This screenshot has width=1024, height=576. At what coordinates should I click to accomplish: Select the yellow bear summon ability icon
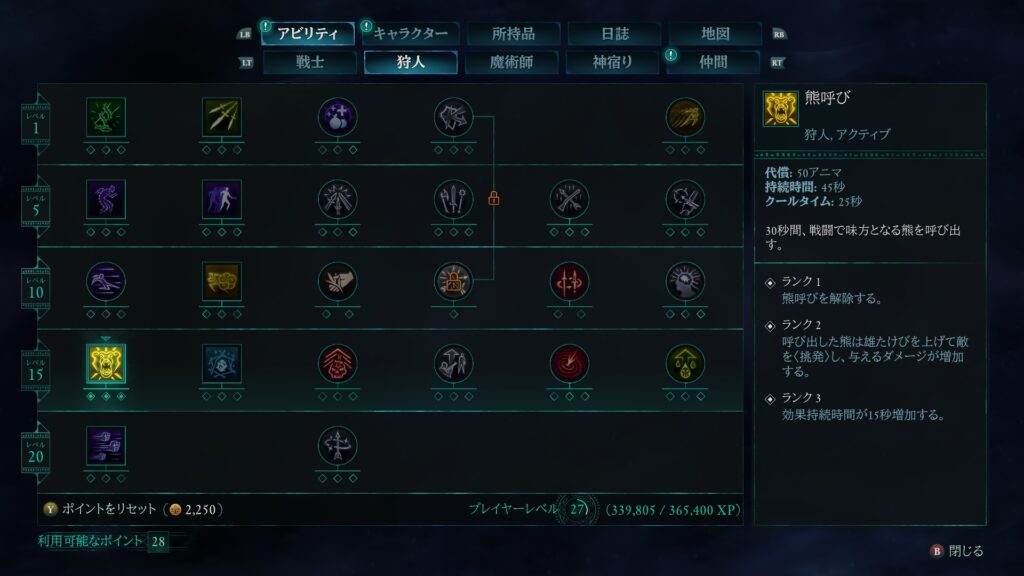[x=106, y=364]
